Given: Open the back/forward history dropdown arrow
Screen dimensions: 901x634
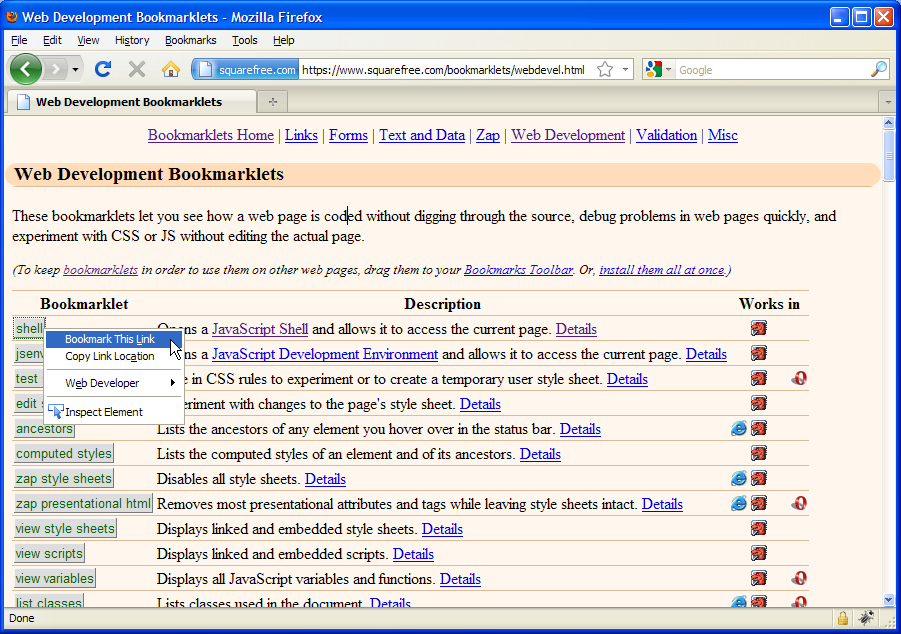Looking at the screenshot, I should pos(76,70).
